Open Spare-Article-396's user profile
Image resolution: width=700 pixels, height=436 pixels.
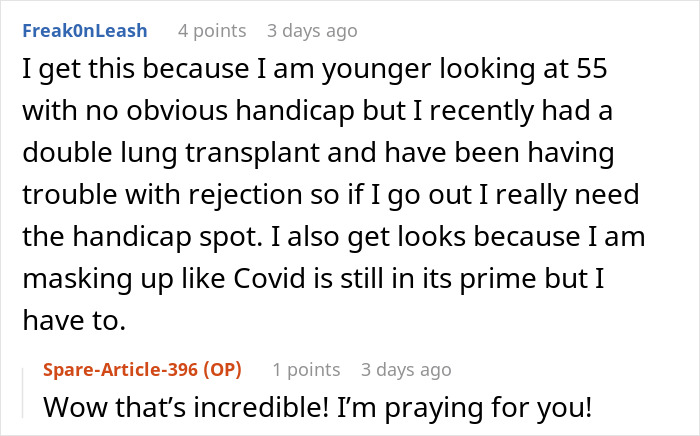[x=122, y=370]
